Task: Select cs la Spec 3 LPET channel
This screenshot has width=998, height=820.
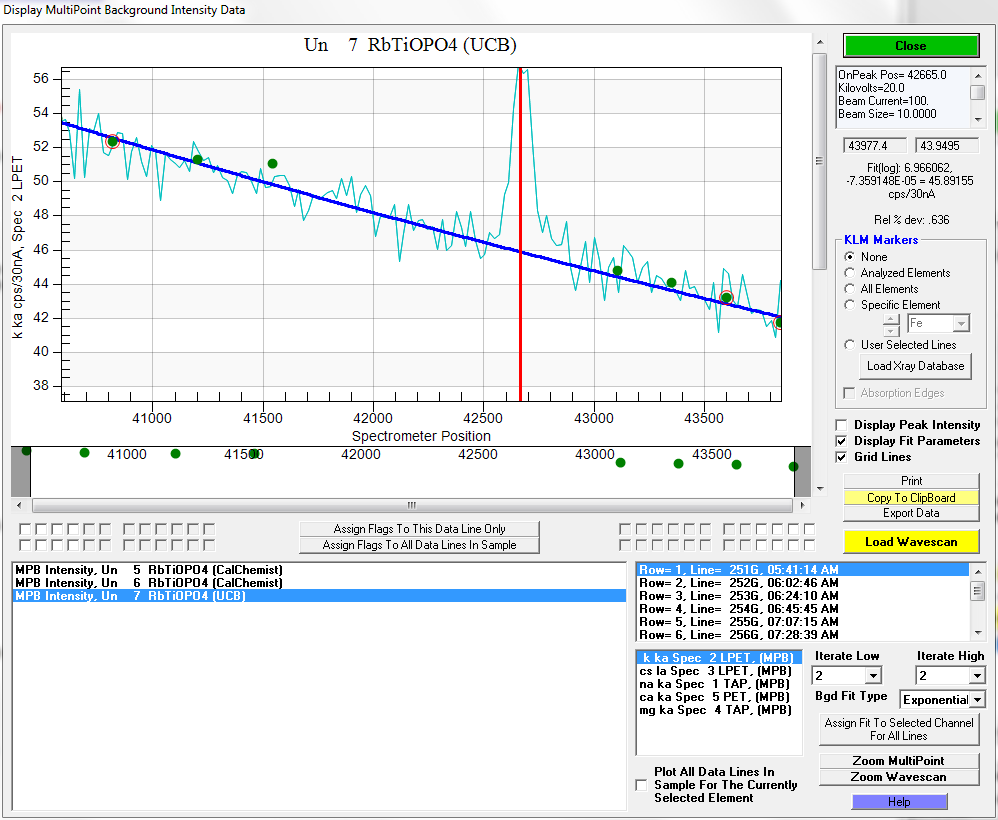Action: (716, 671)
